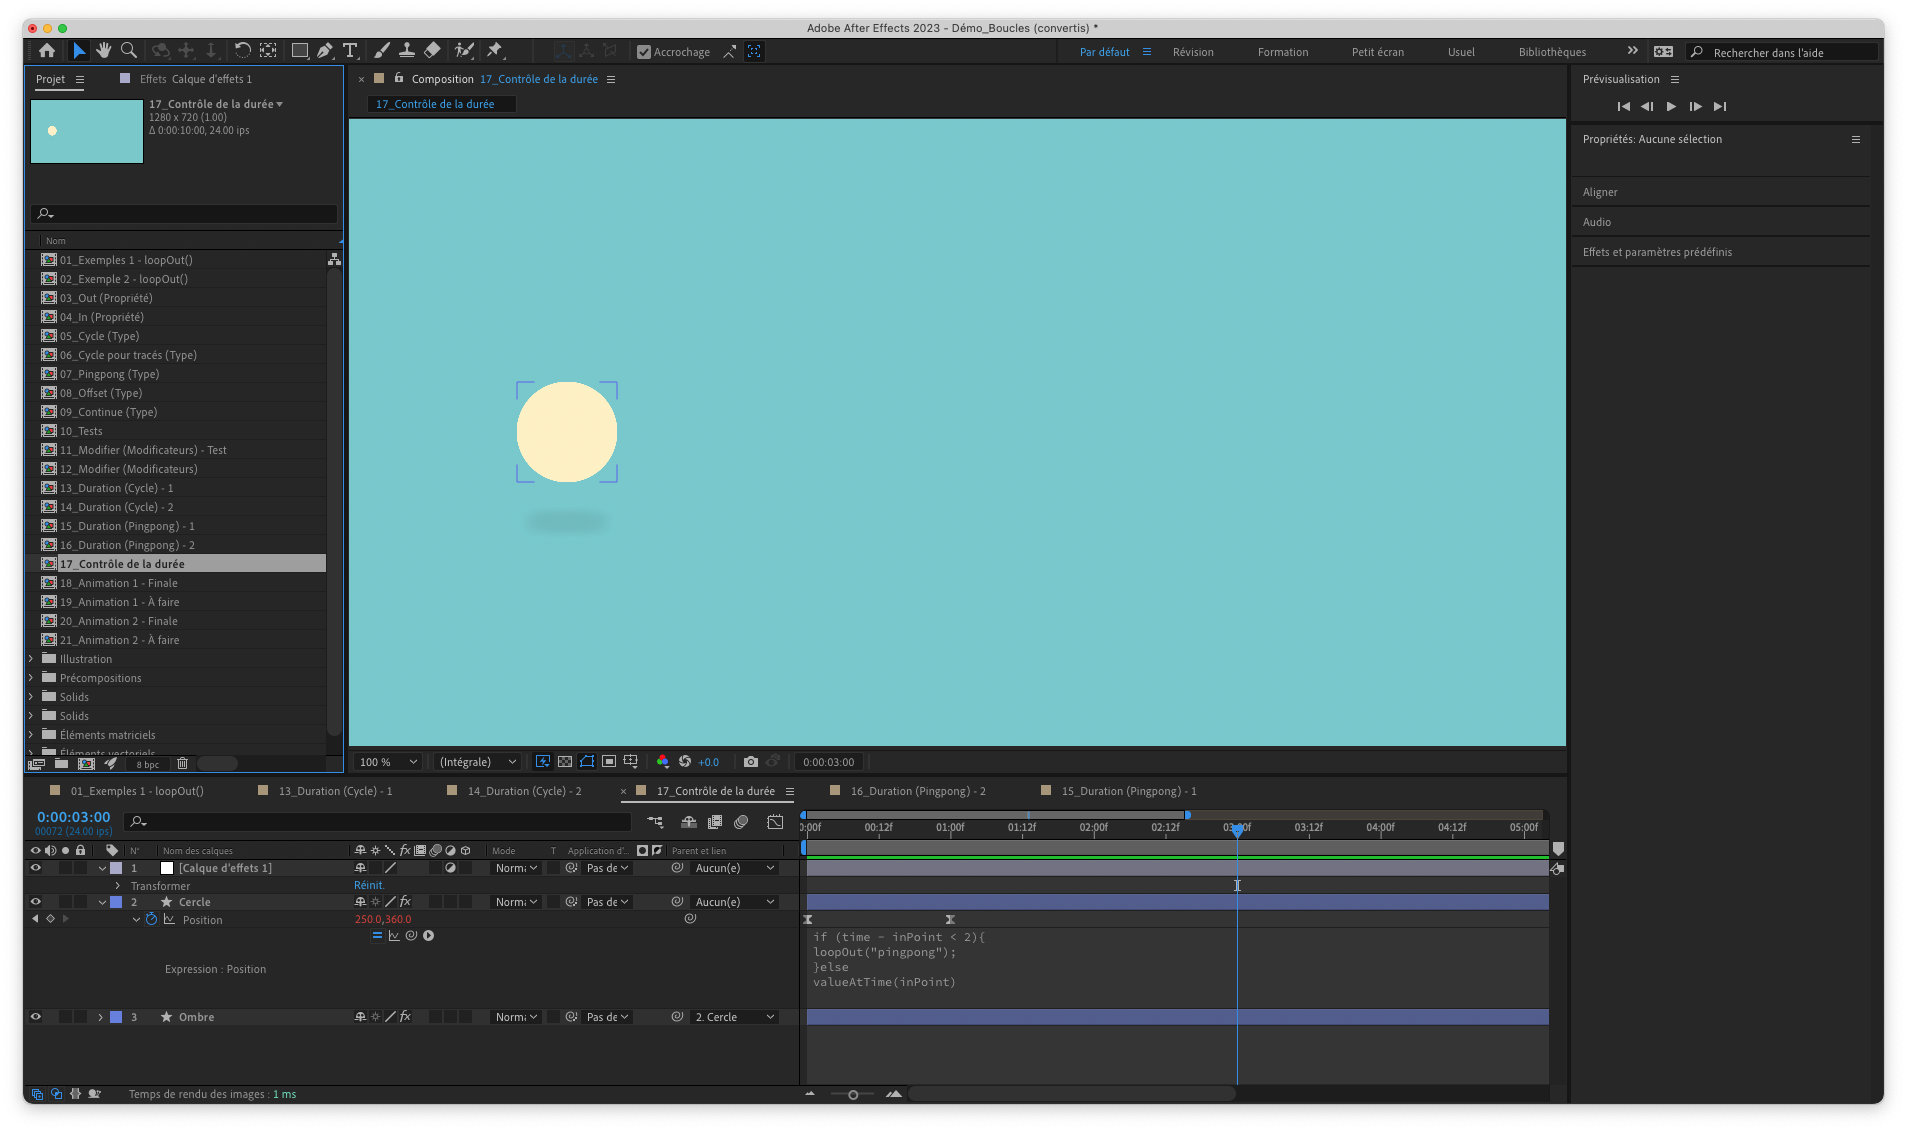Image resolution: width=1907 pixels, height=1131 pixels.
Task: Hide the Cercle layer with eye icon
Action: coord(36,902)
